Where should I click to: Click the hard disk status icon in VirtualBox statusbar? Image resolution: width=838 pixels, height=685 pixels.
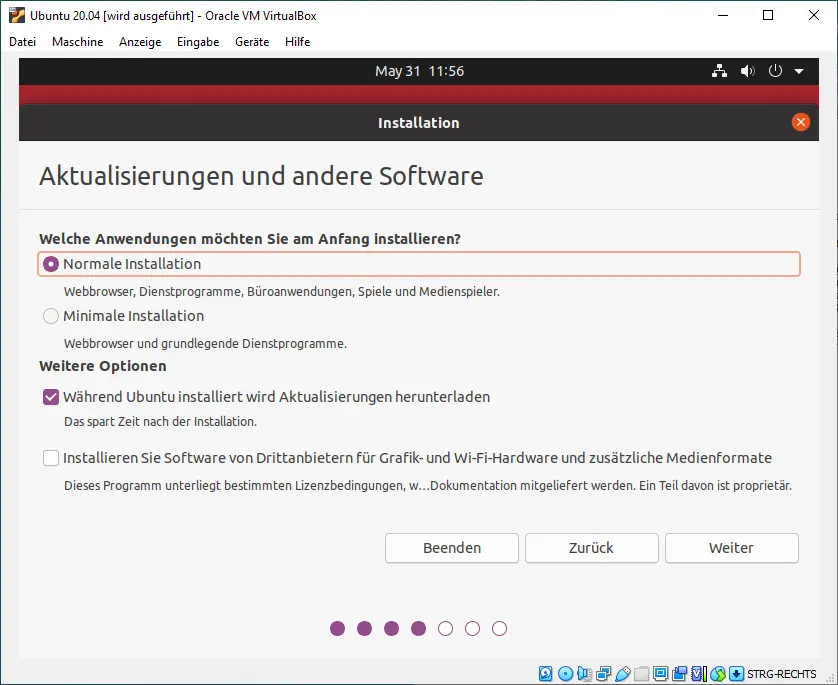(544, 673)
